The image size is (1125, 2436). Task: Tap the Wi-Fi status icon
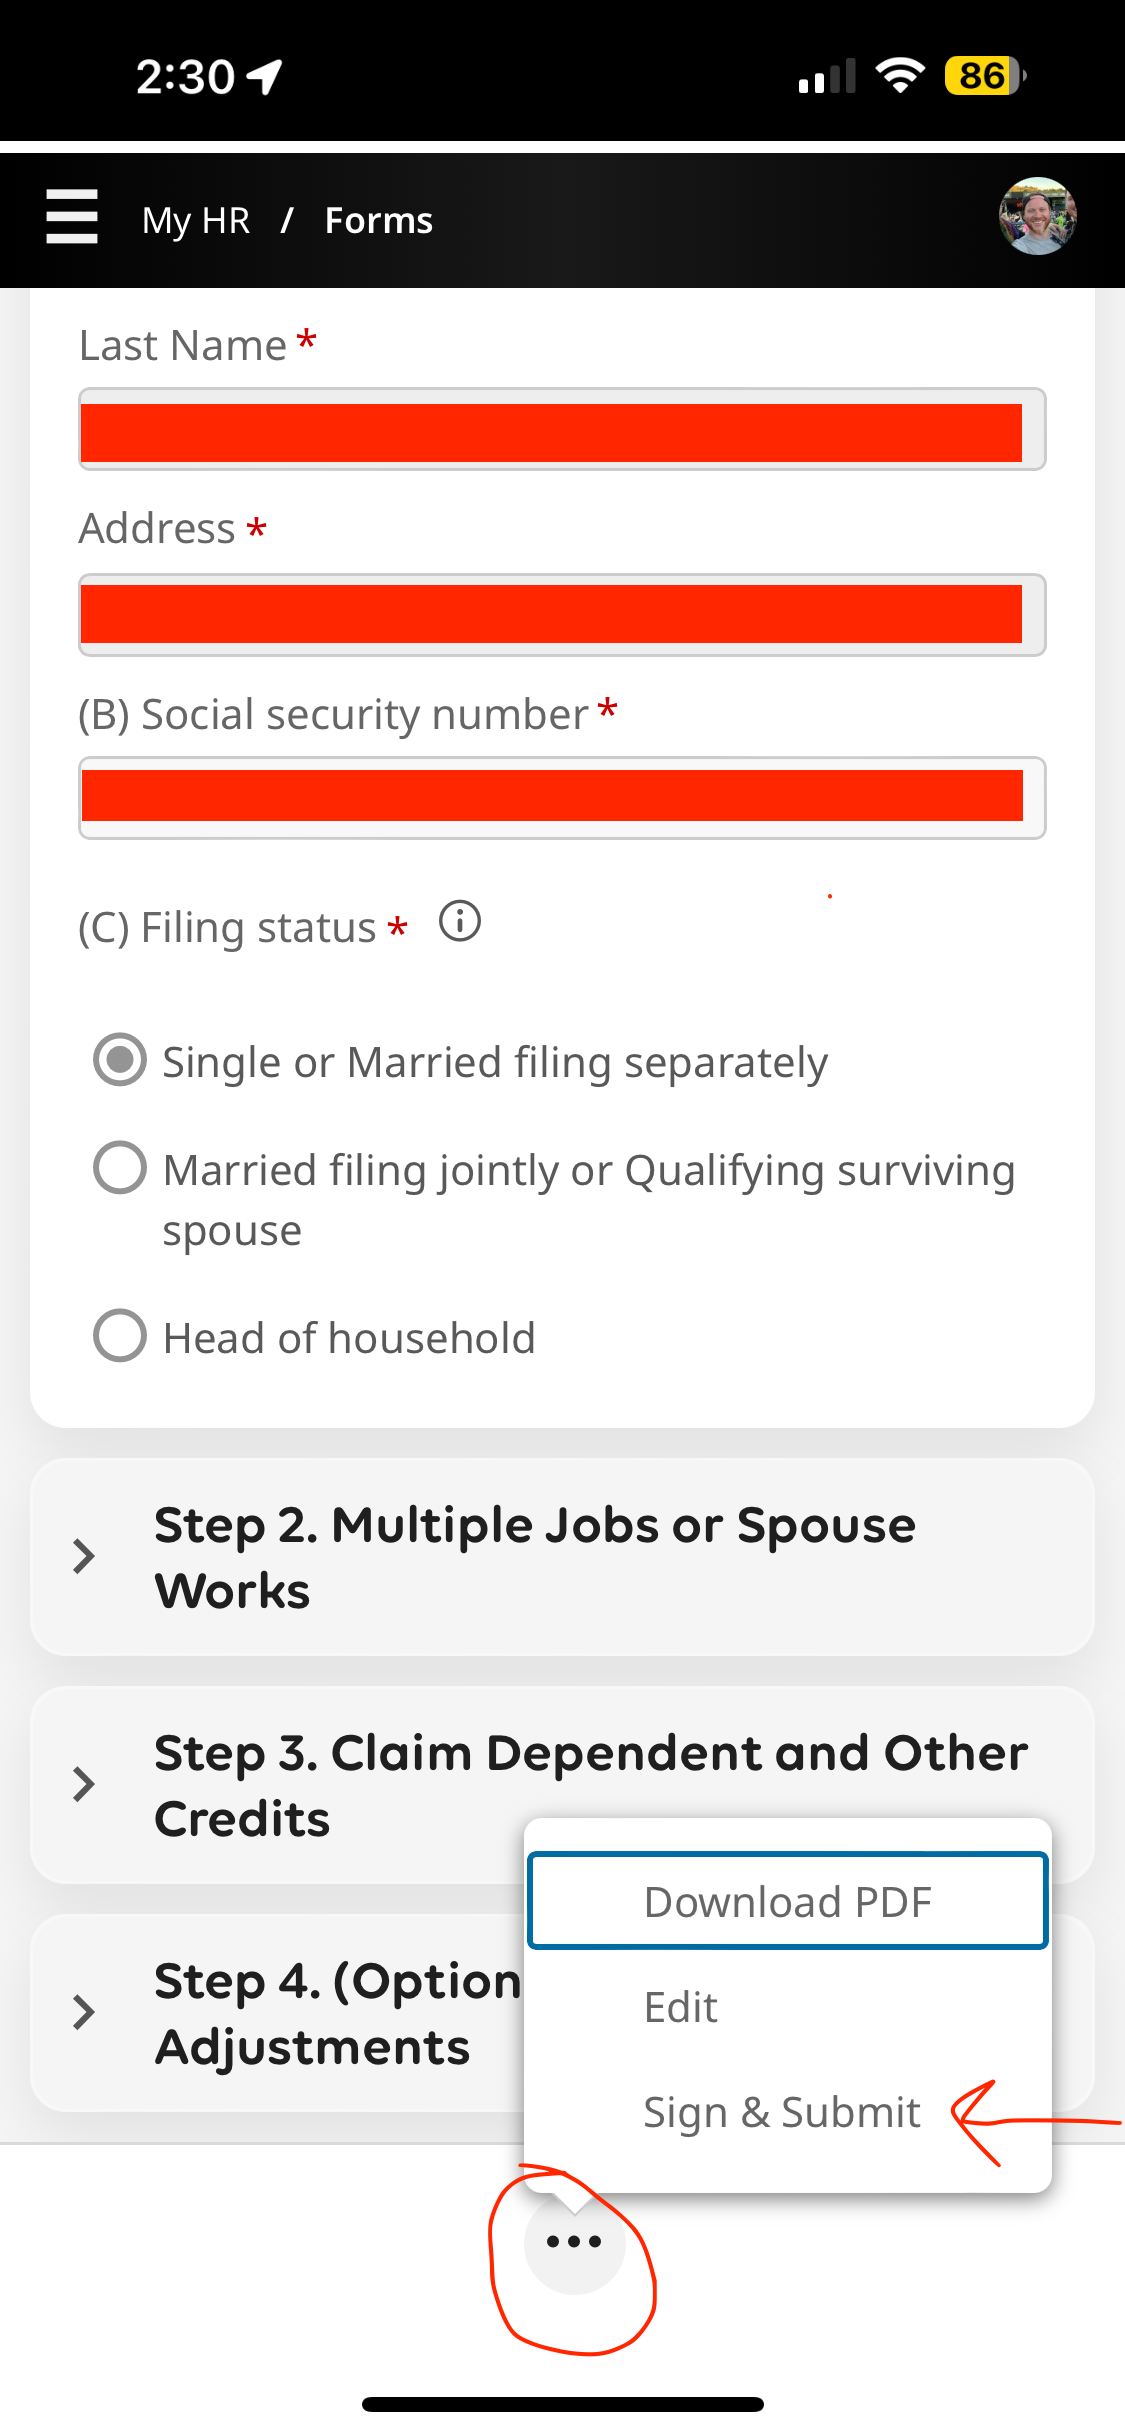tap(900, 76)
